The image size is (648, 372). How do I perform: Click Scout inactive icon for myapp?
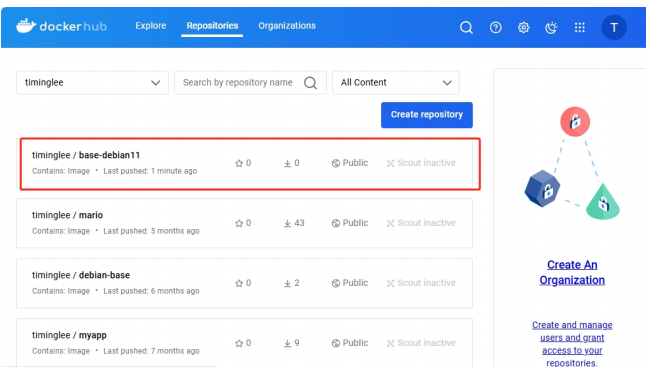pos(390,343)
